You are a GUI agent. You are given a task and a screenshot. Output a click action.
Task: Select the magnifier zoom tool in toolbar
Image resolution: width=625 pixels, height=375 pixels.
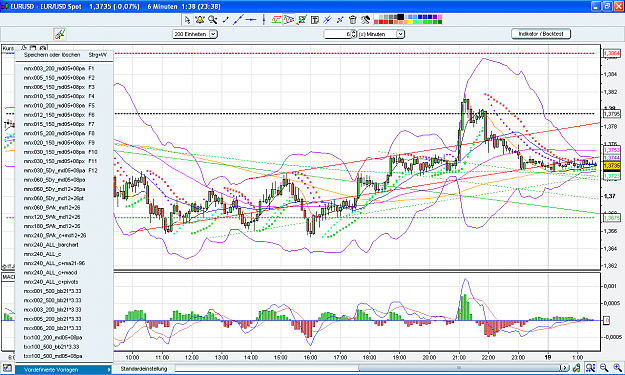[212, 20]
